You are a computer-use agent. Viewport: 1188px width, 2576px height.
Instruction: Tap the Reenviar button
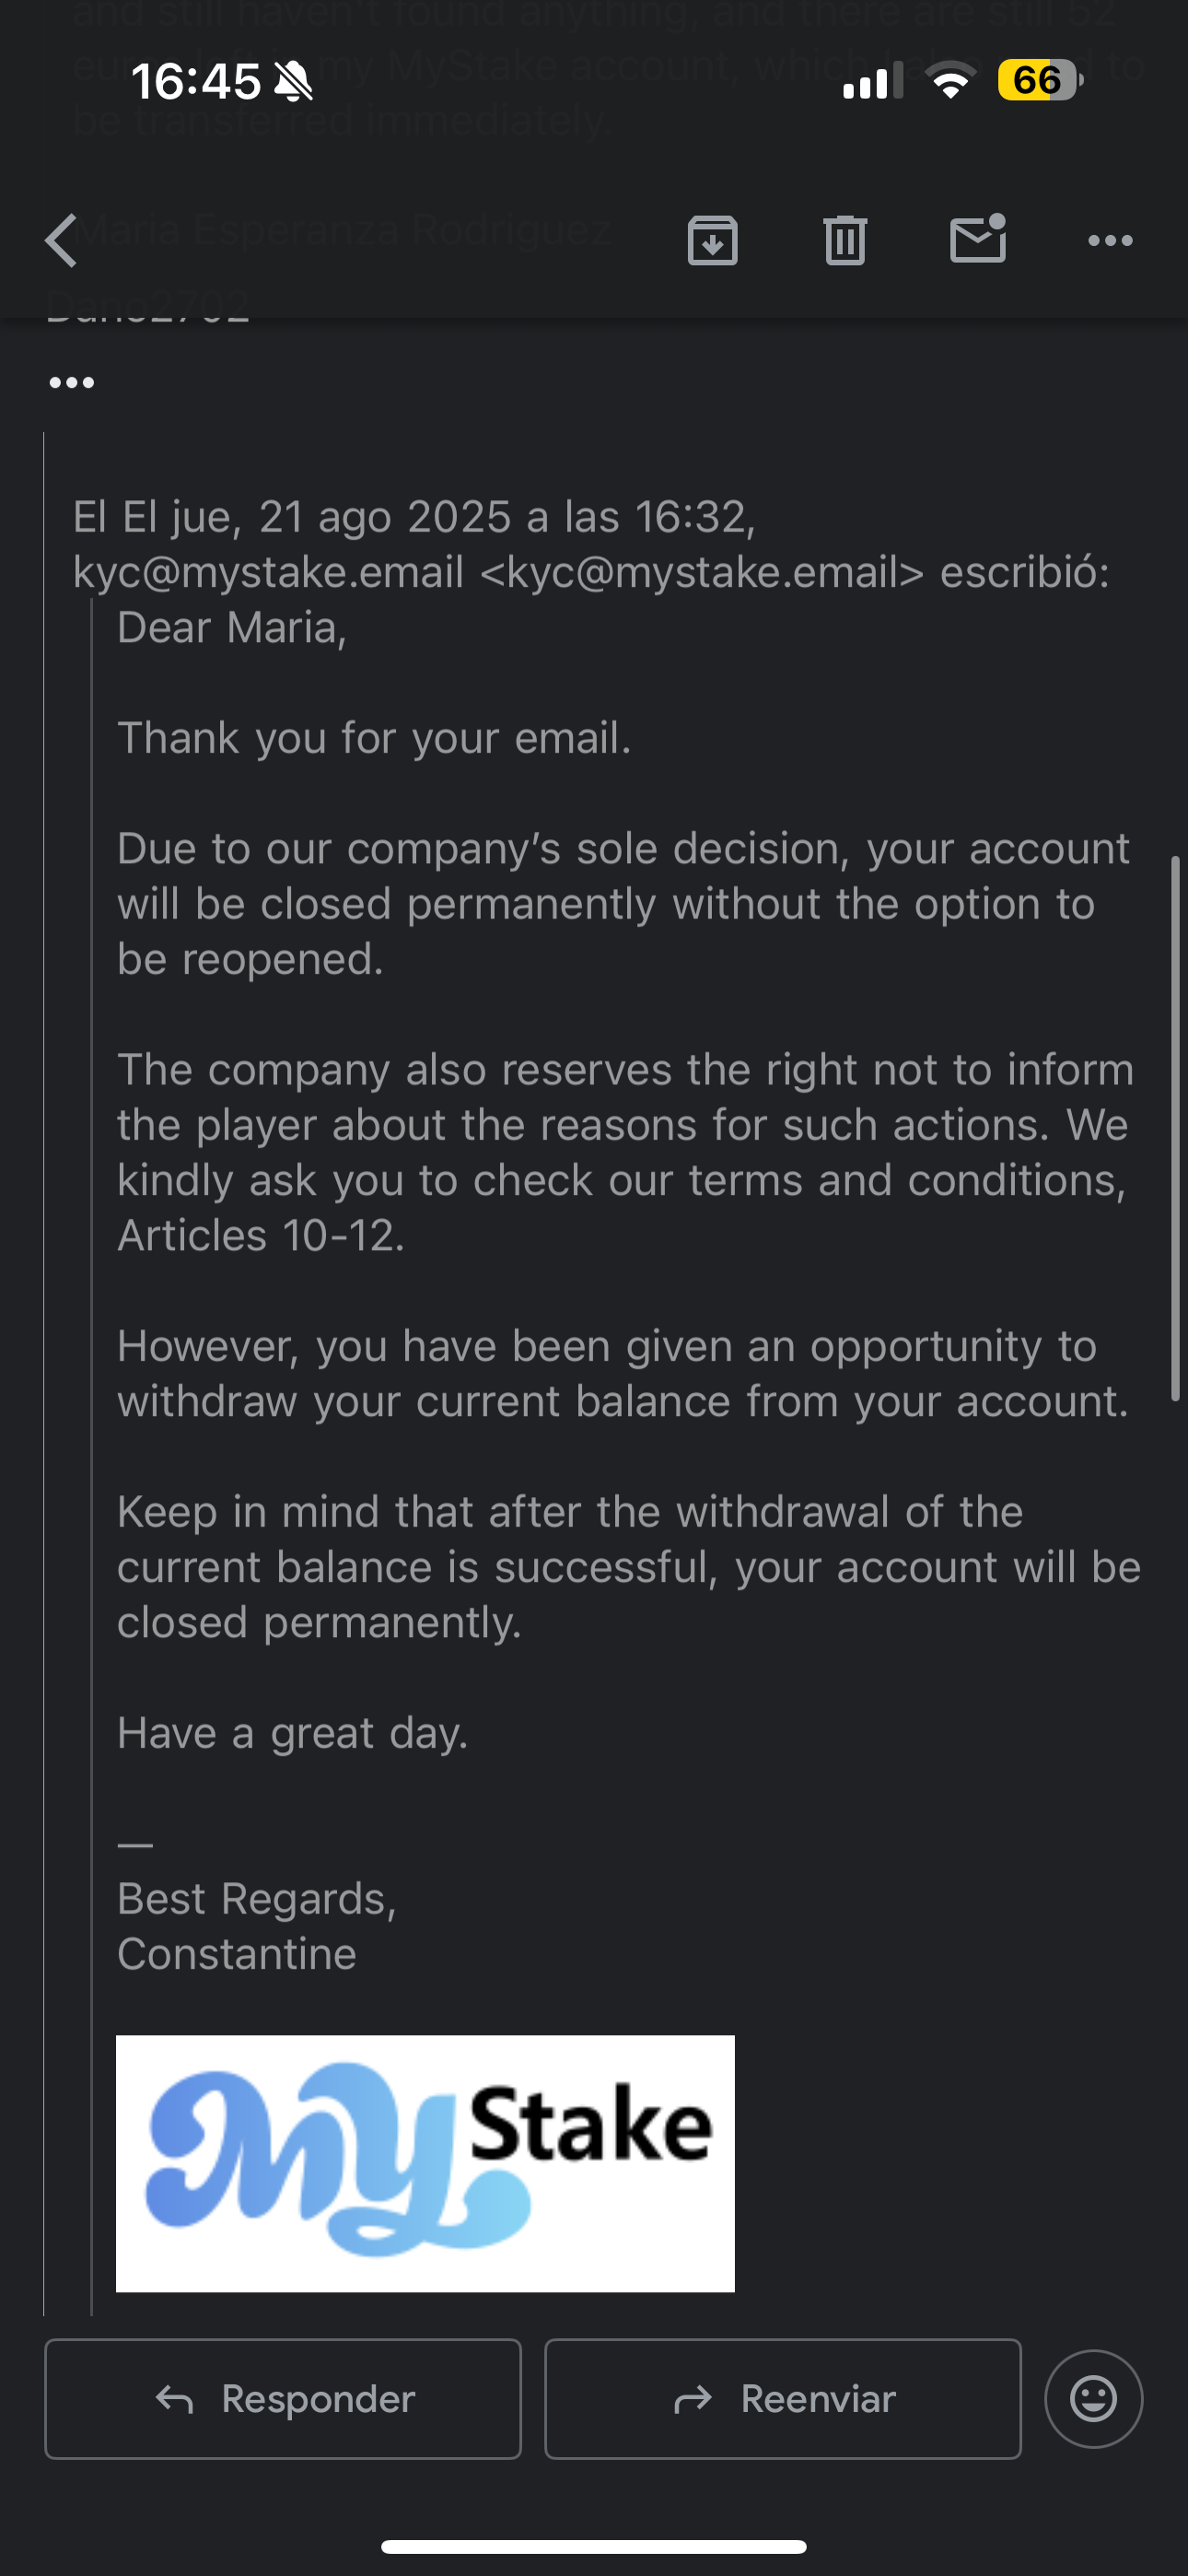782,2398
